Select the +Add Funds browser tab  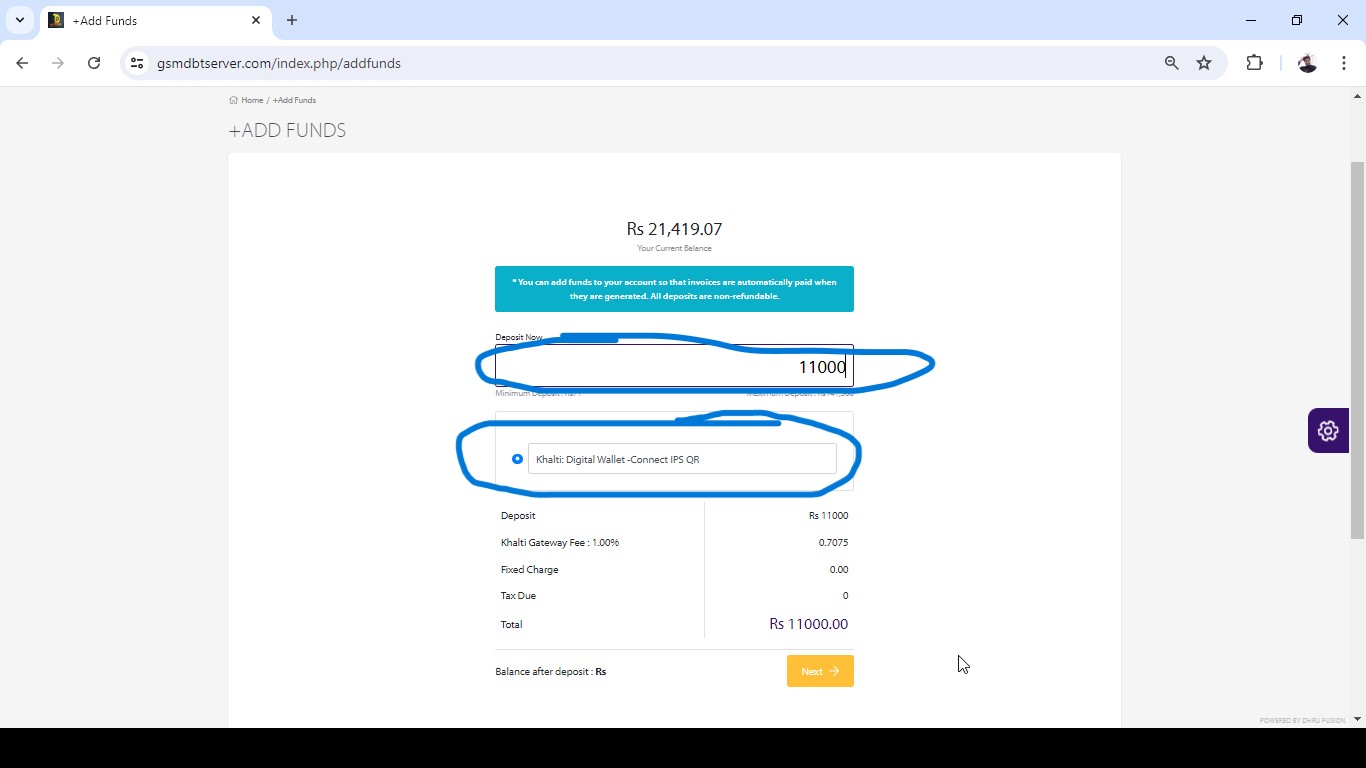[x=155, y=20]
